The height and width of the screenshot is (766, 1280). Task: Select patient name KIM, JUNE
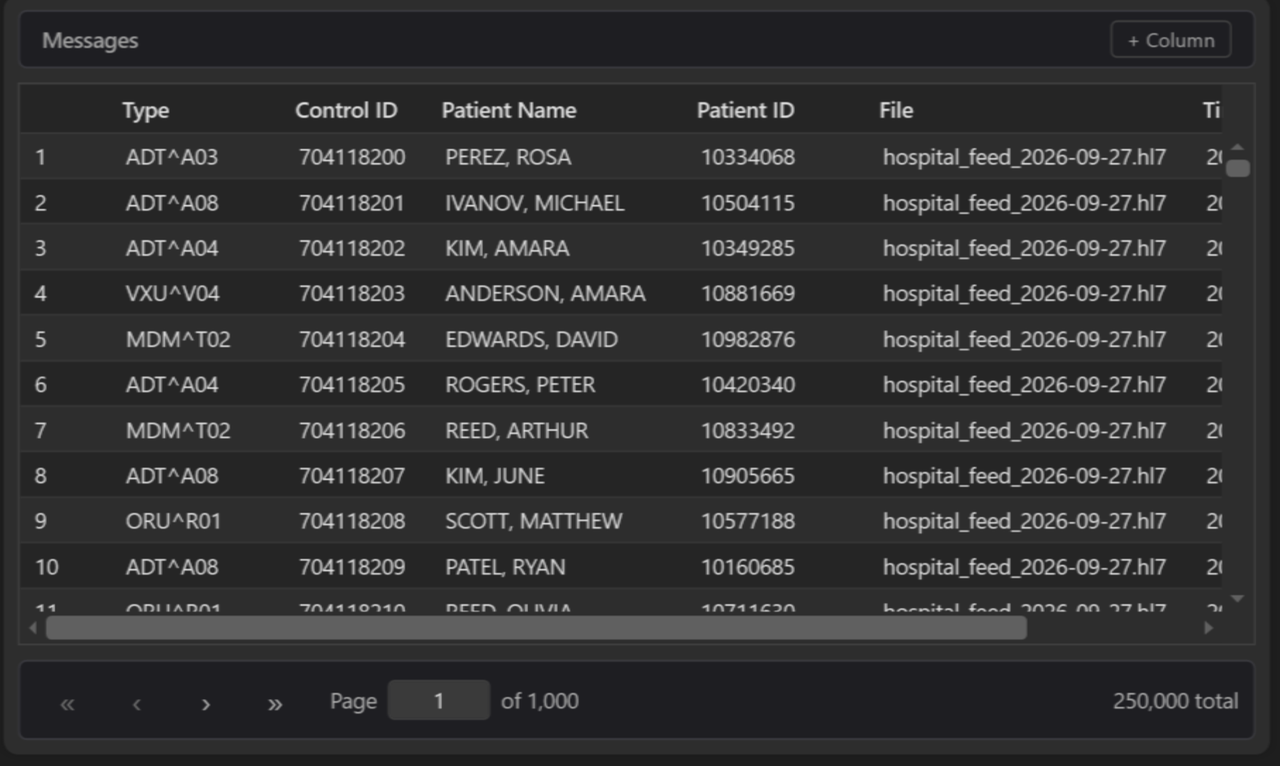pos(495,476)
